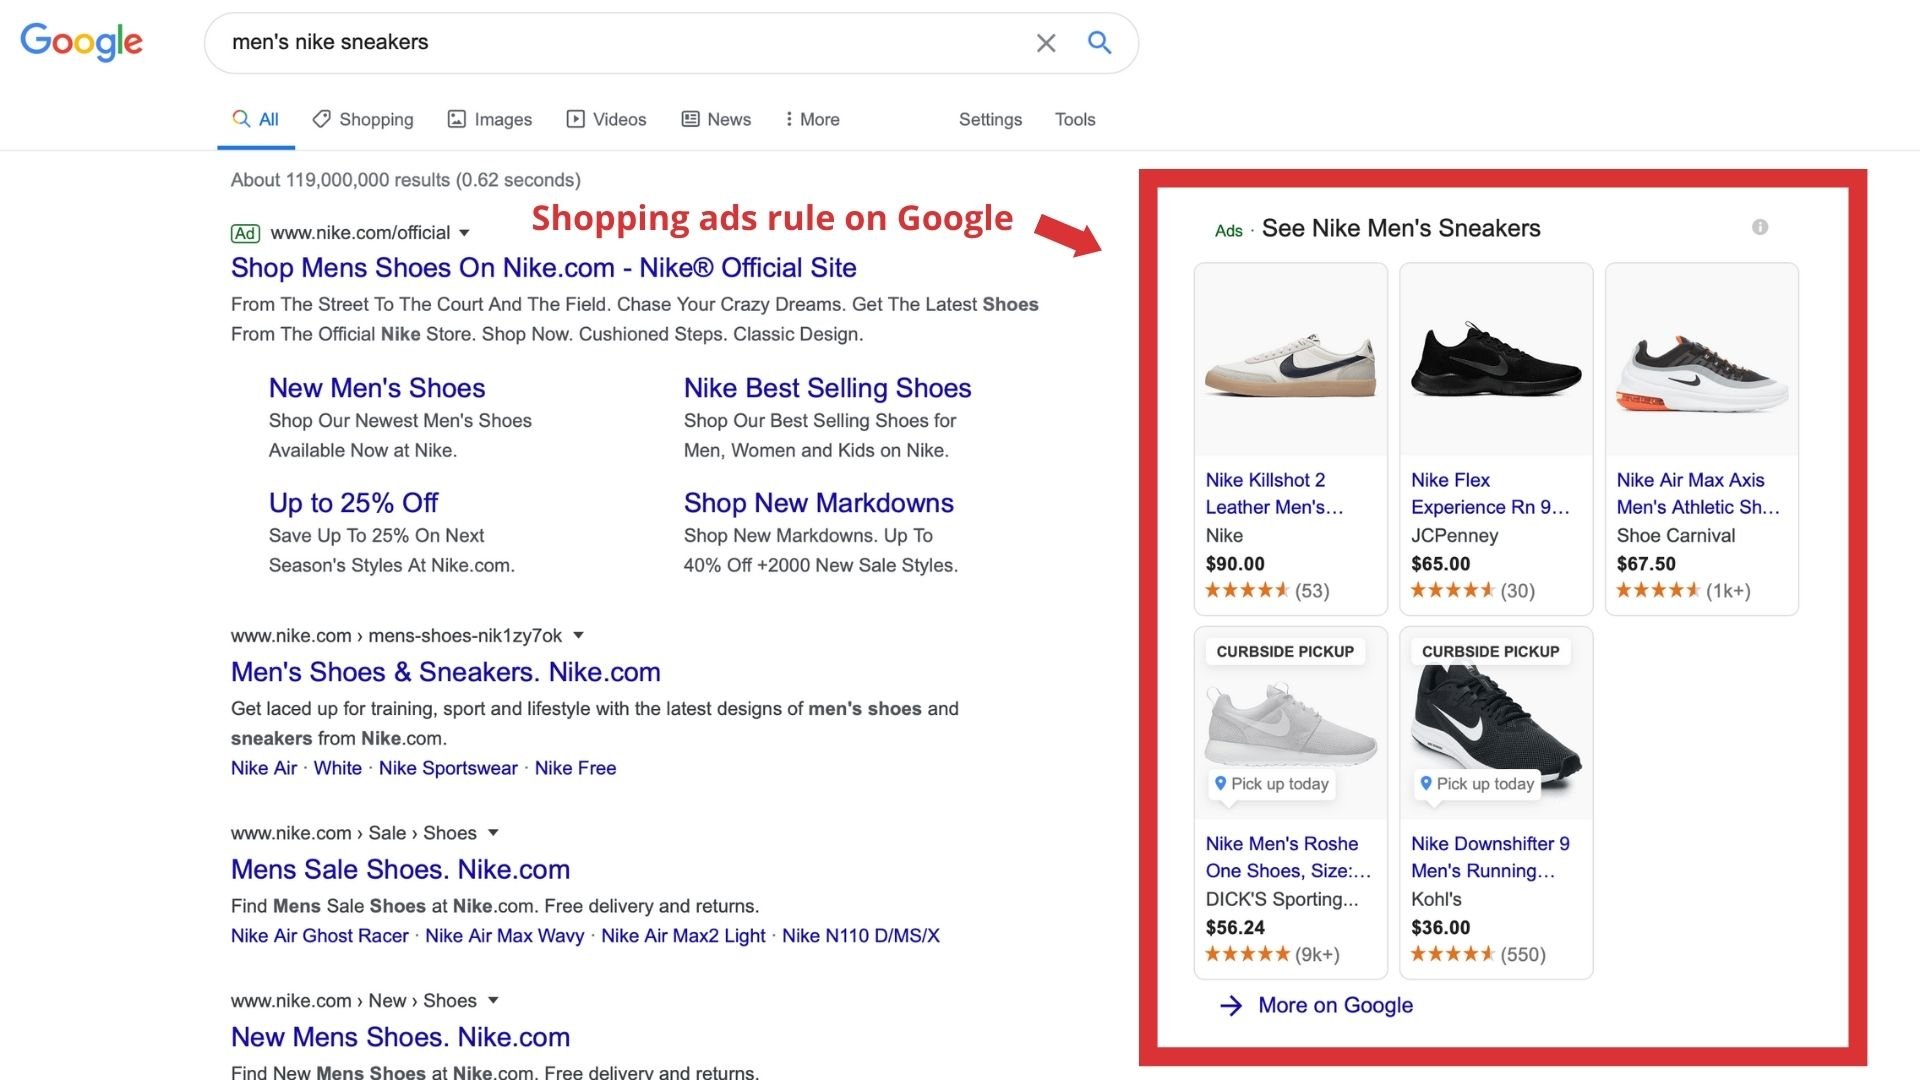Click the star rating of Nike Killshot 2
The width and height of the screenshot is (1920, 1080).
point(1247,590)
